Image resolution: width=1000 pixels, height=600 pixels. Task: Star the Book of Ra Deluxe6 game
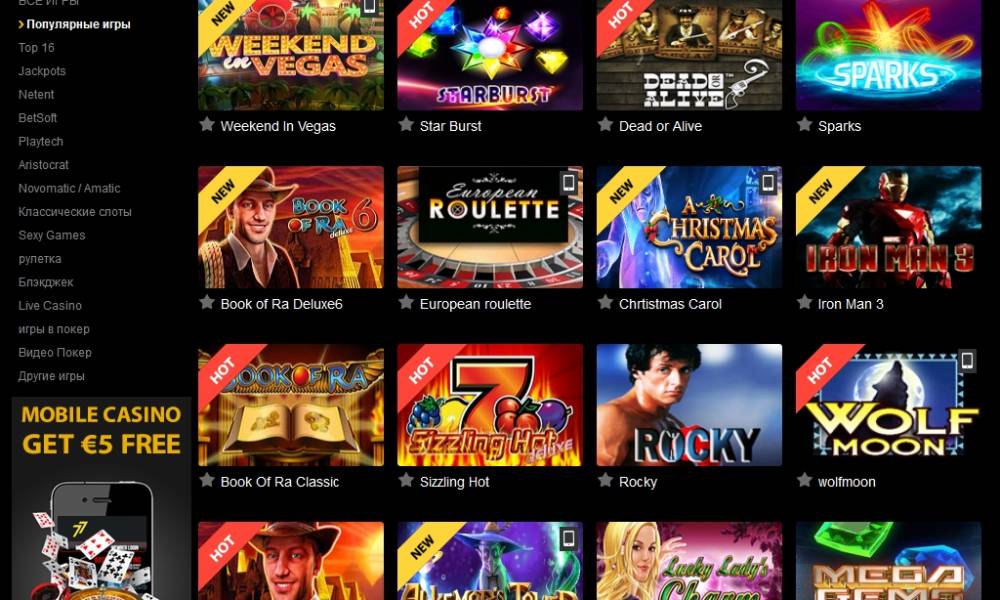coord(207,302)
